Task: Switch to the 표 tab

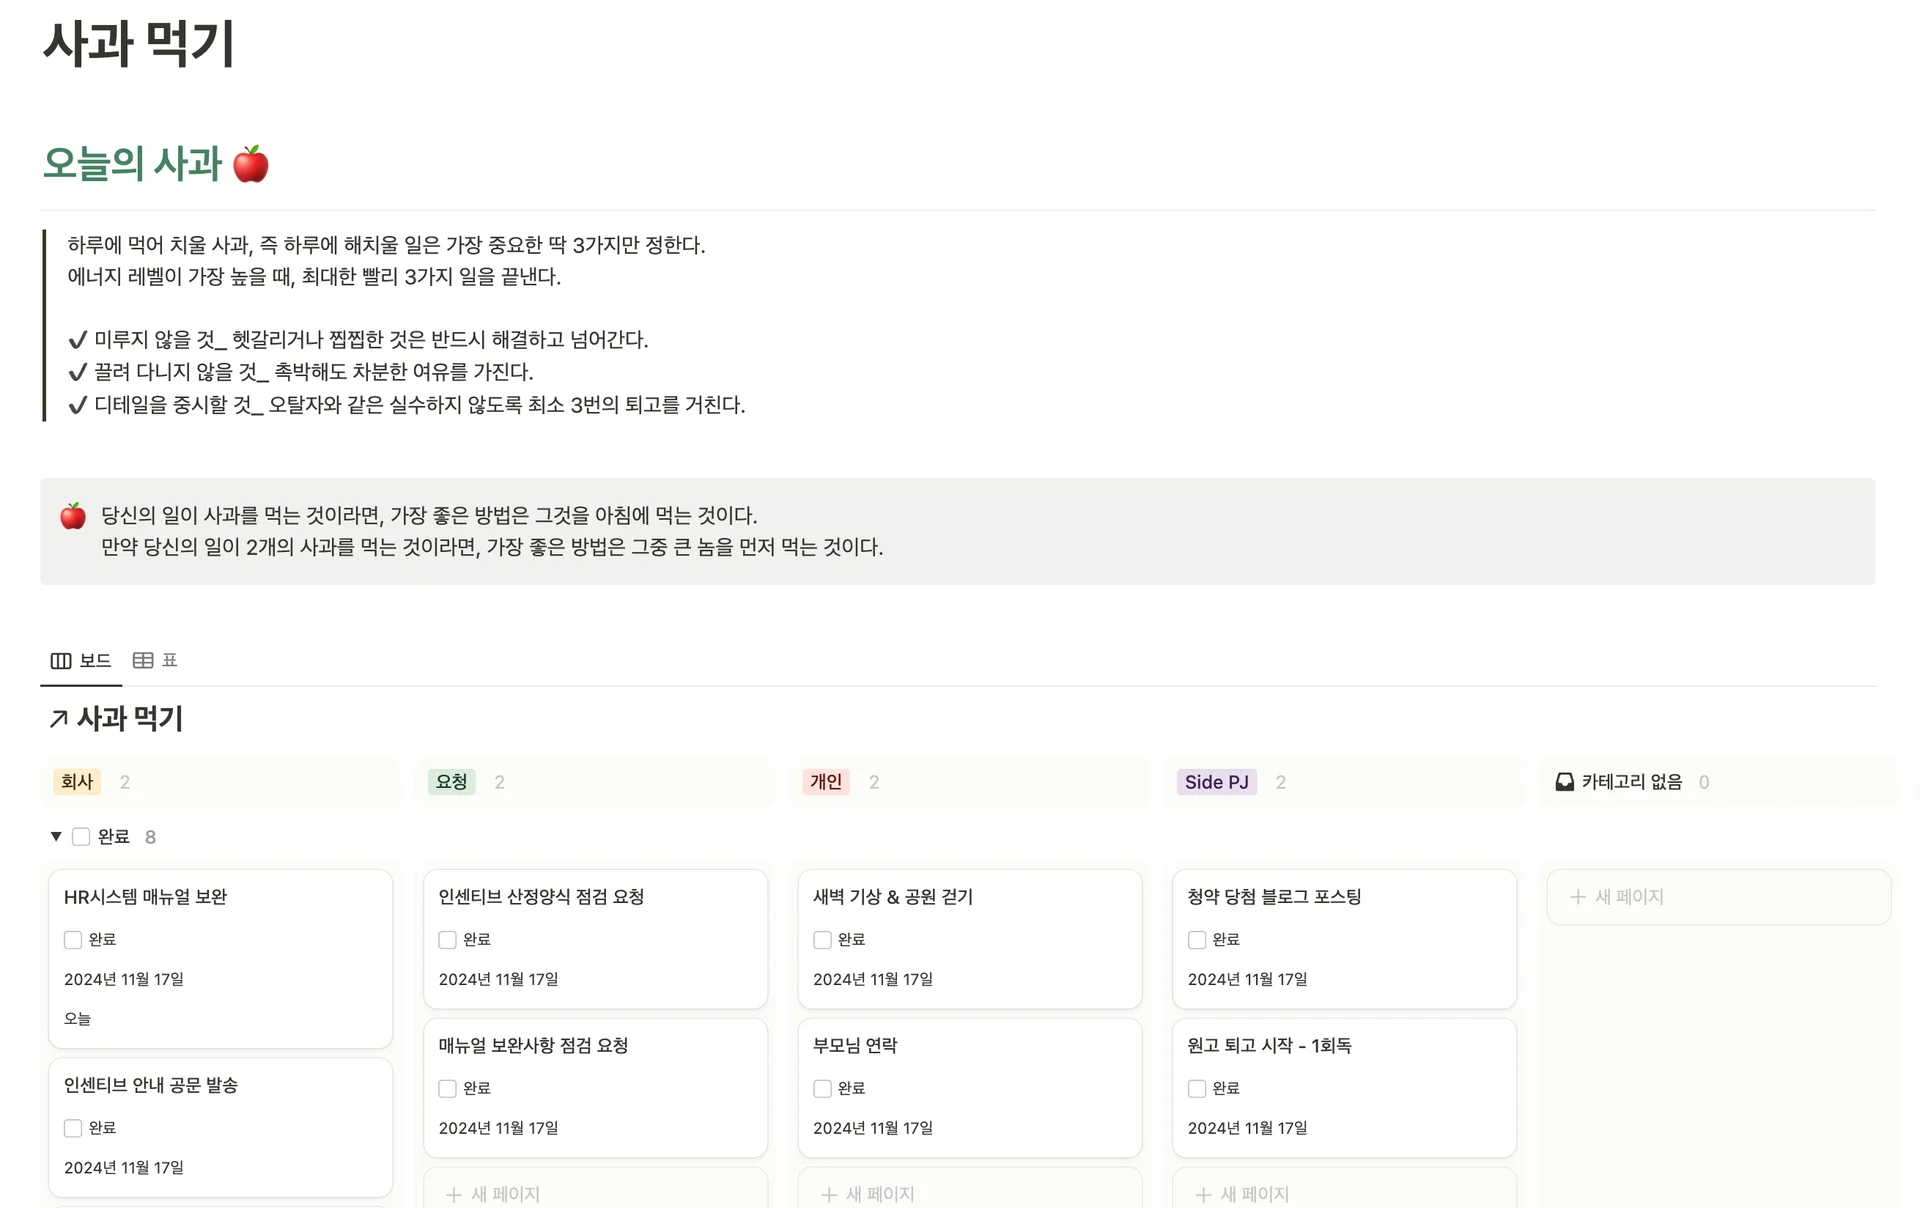Action: point(168,660)
